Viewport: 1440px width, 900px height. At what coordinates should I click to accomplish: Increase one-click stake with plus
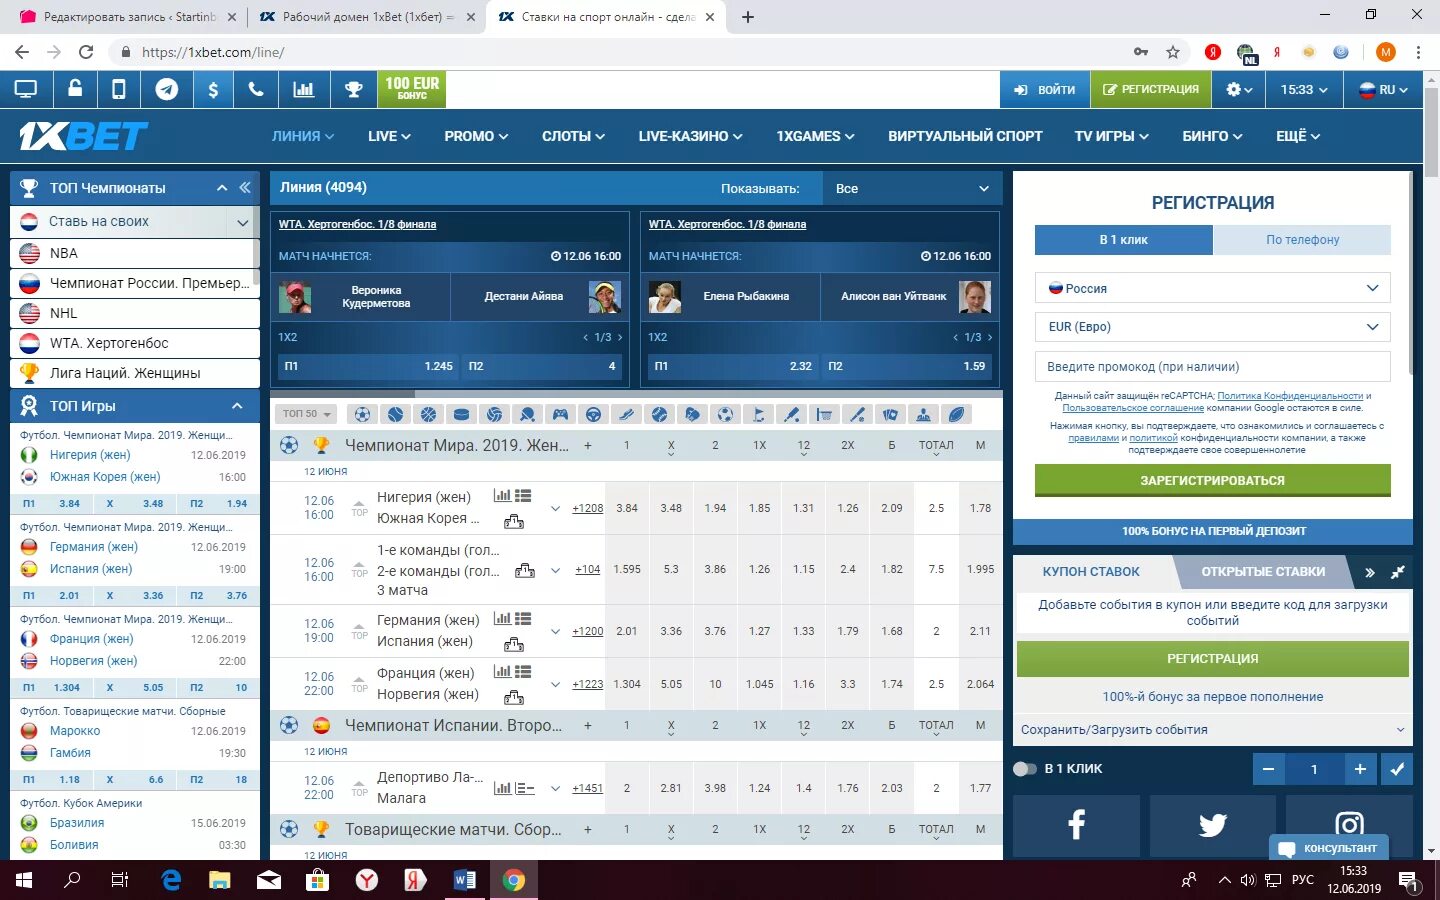(x=1360, y=769)
